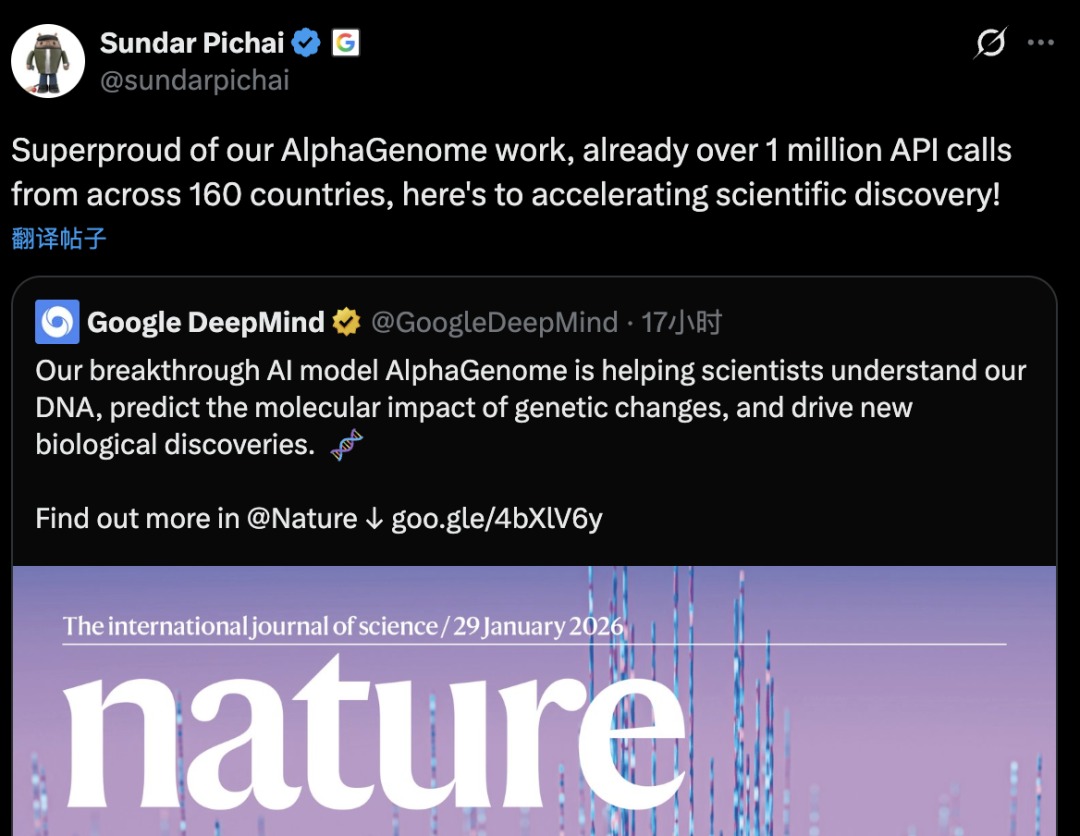Open the Grok analysis icon on the post
The height and width of the screenshot is (836, 1080).
click(x=990, y=44)
